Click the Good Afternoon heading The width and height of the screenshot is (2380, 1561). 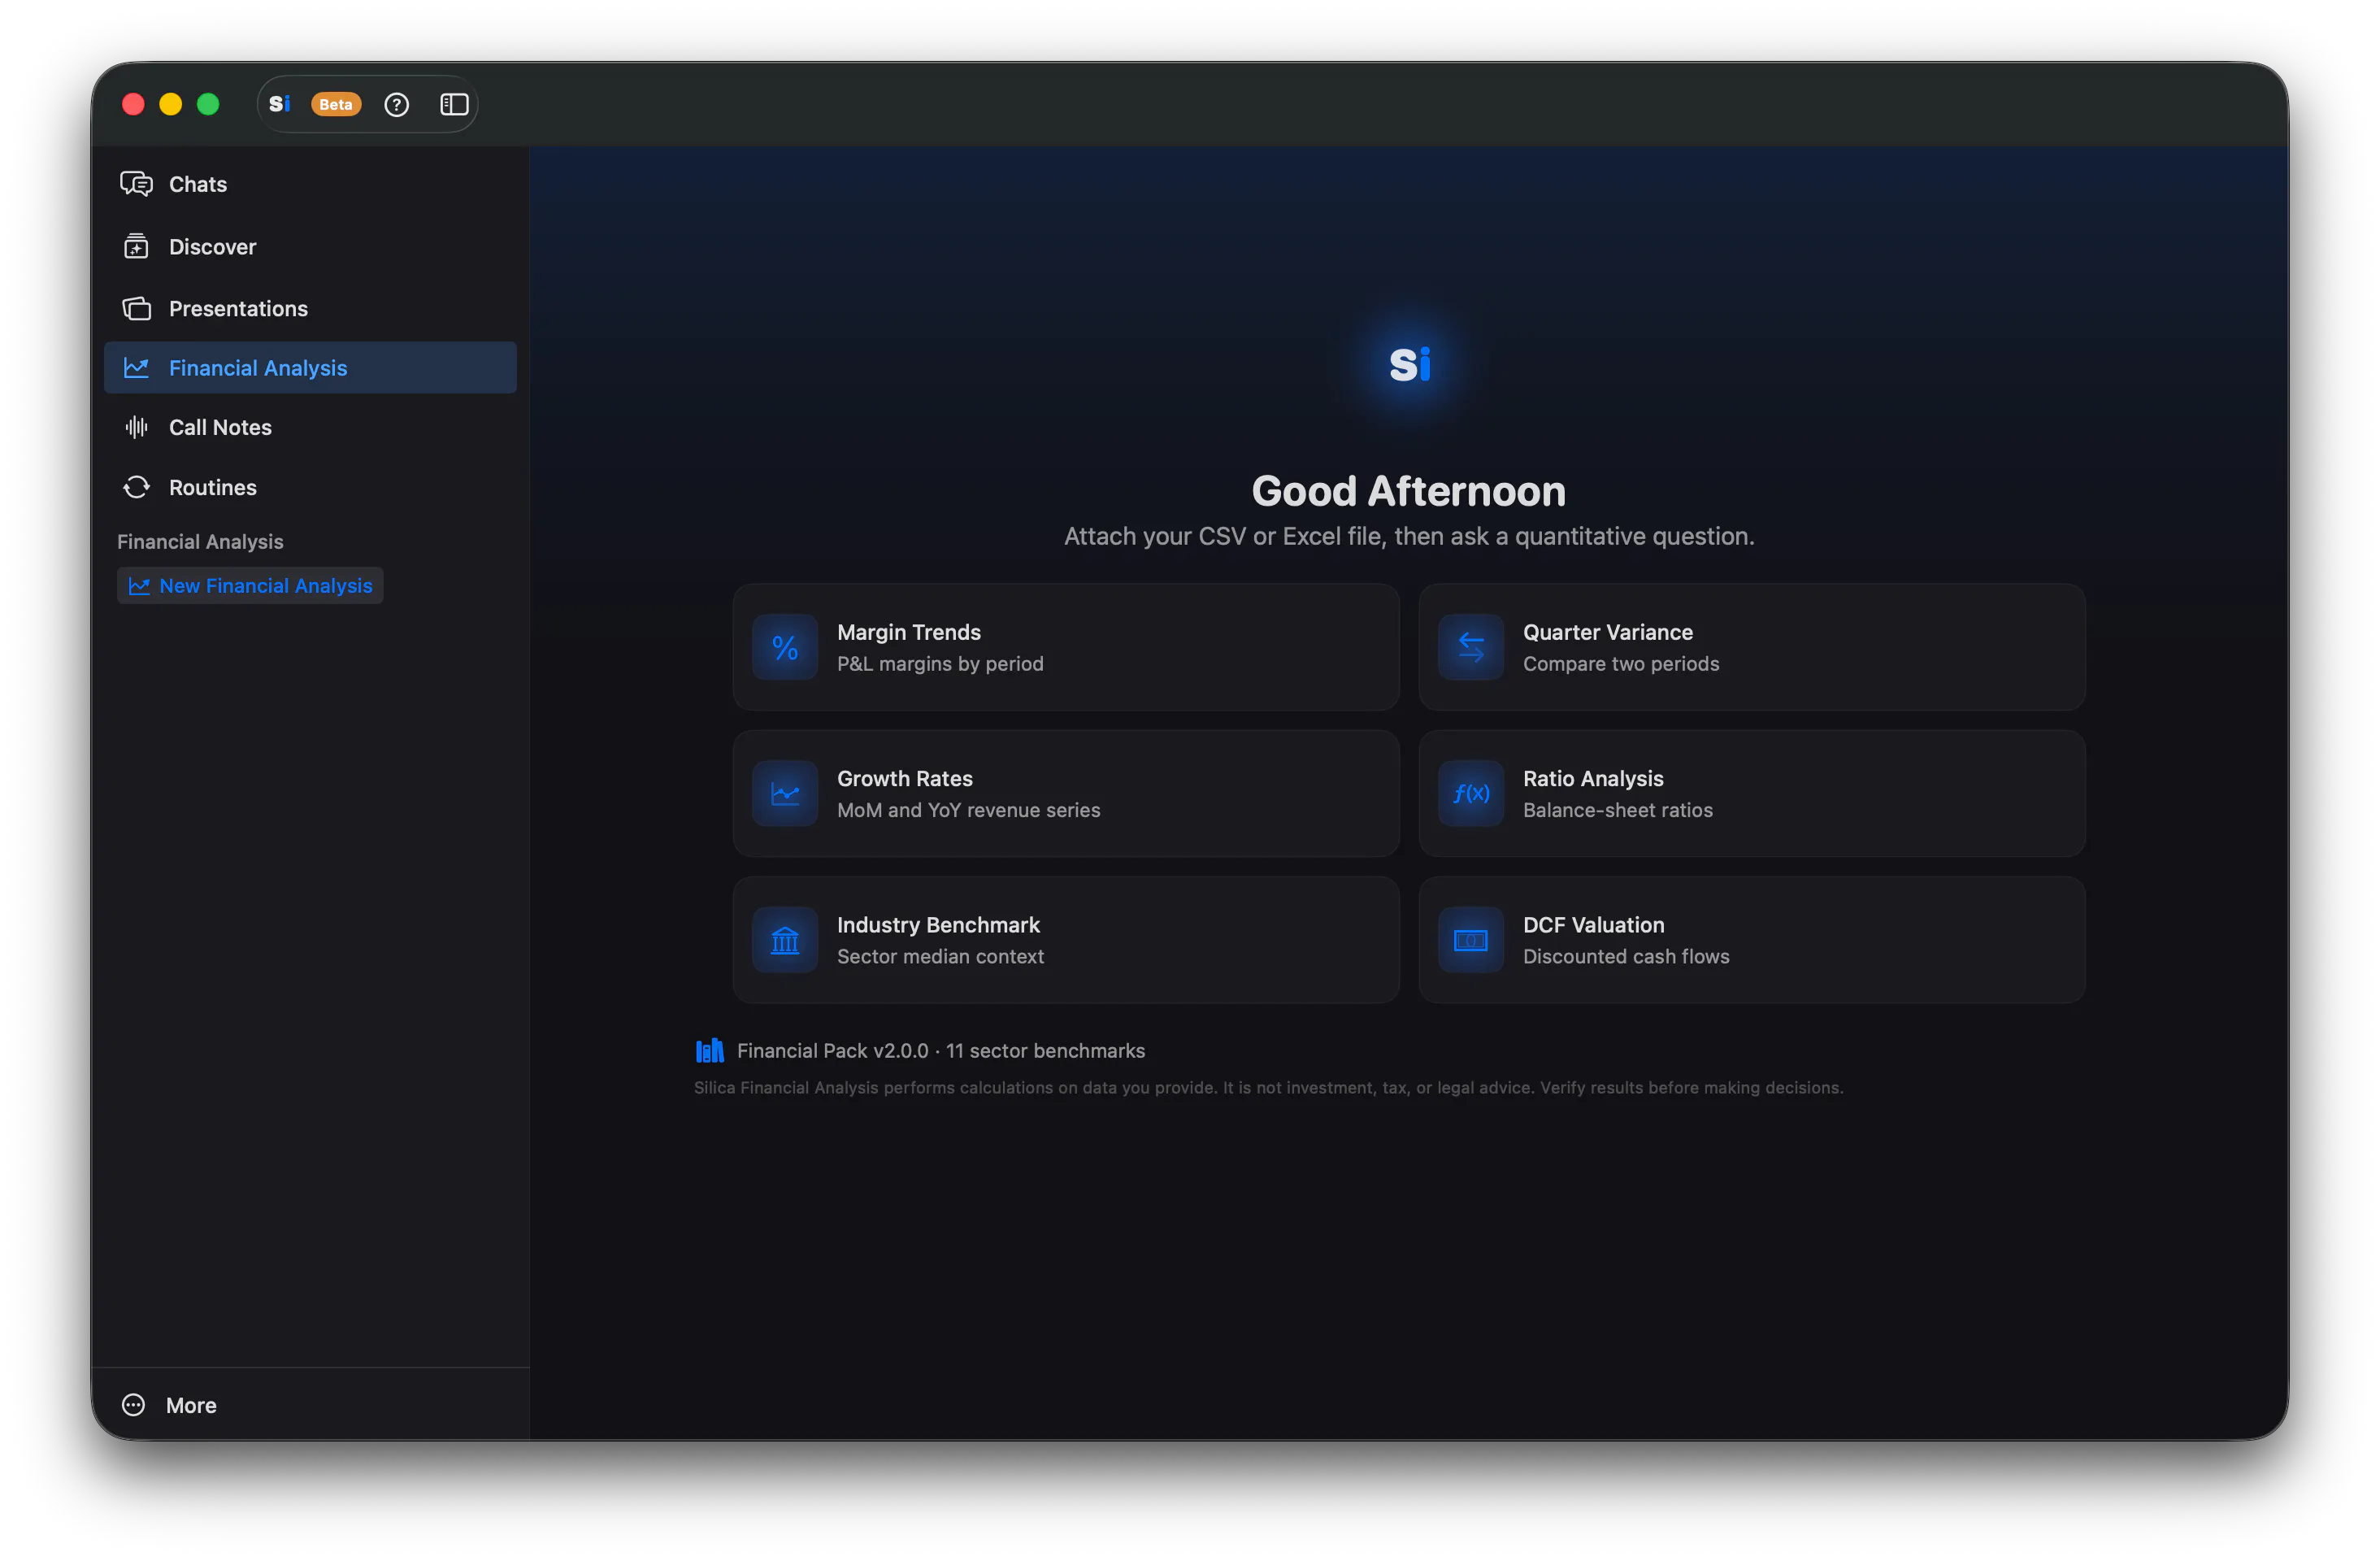point(1409,491)
